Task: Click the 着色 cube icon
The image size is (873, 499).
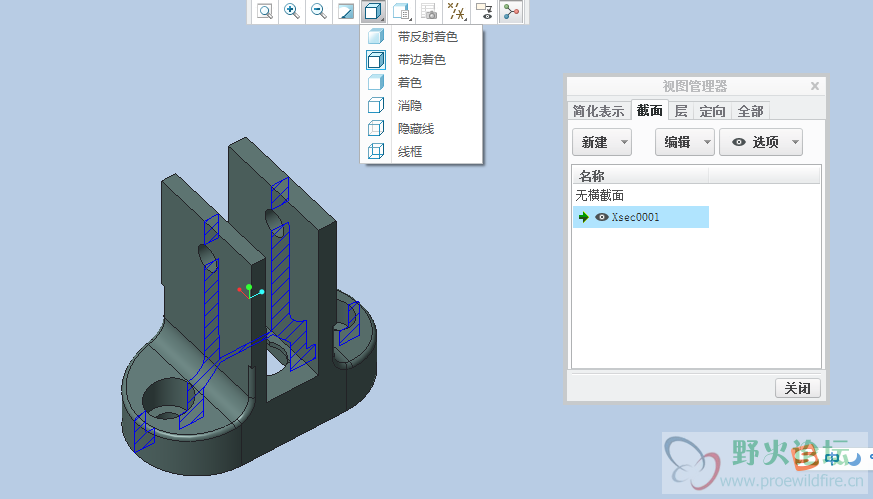Action: click(x=376, y=82)
